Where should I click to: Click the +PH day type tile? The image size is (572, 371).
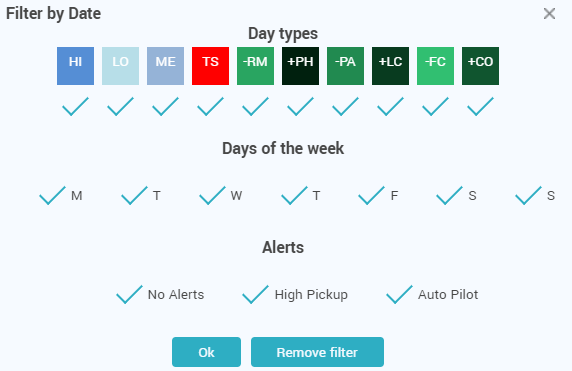tap(301, 66)
